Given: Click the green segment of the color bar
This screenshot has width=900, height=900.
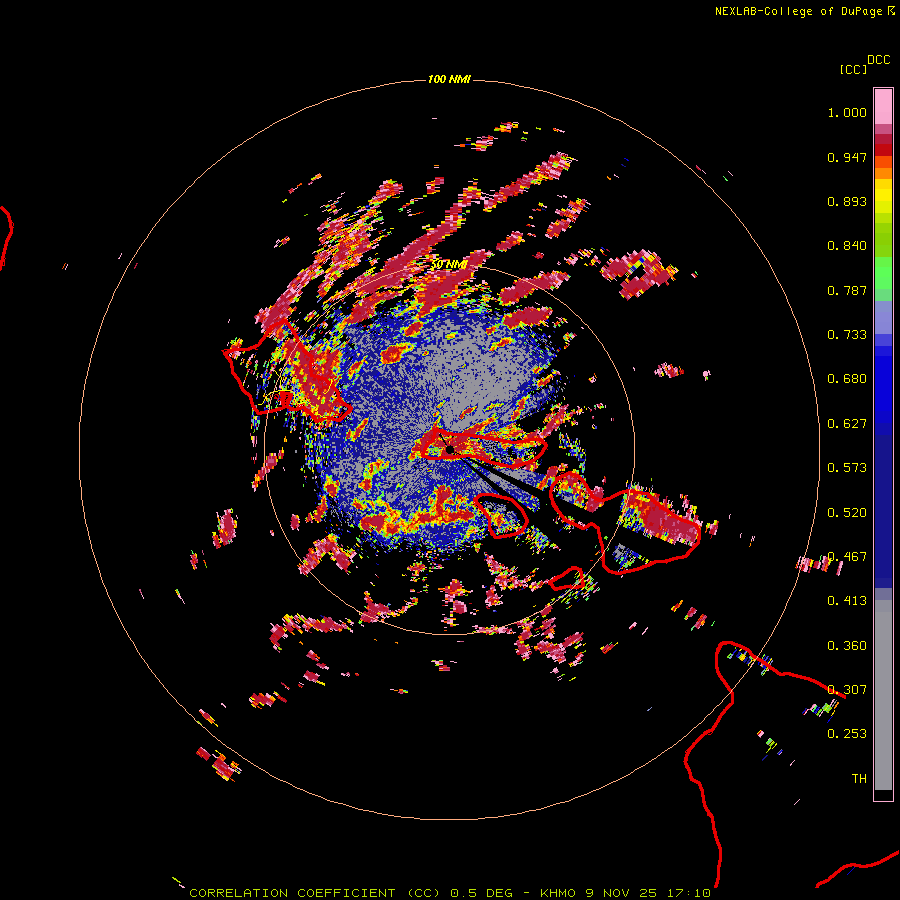Looking at the screenshot, I should tap(883, 273).
